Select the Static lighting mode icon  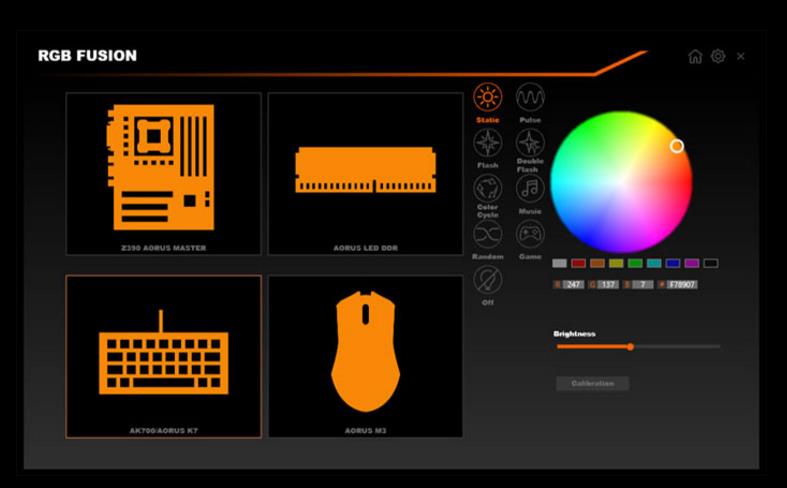(x=487, y=97)
